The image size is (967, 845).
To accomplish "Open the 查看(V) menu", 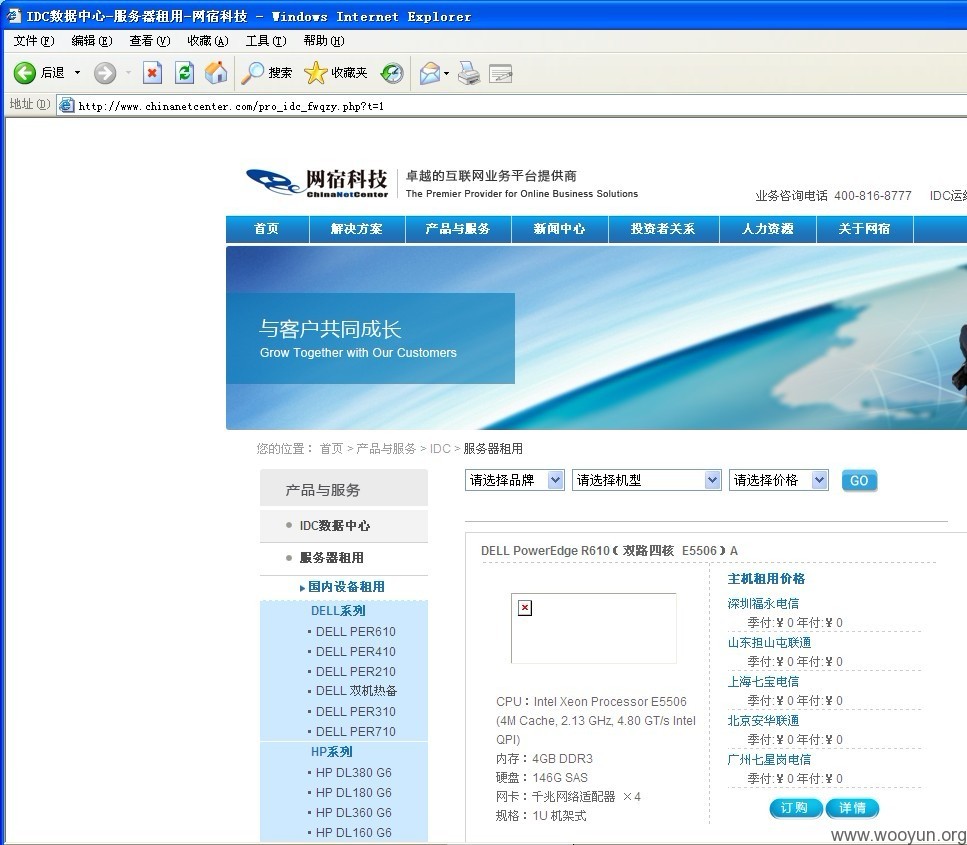I will 150,41.
